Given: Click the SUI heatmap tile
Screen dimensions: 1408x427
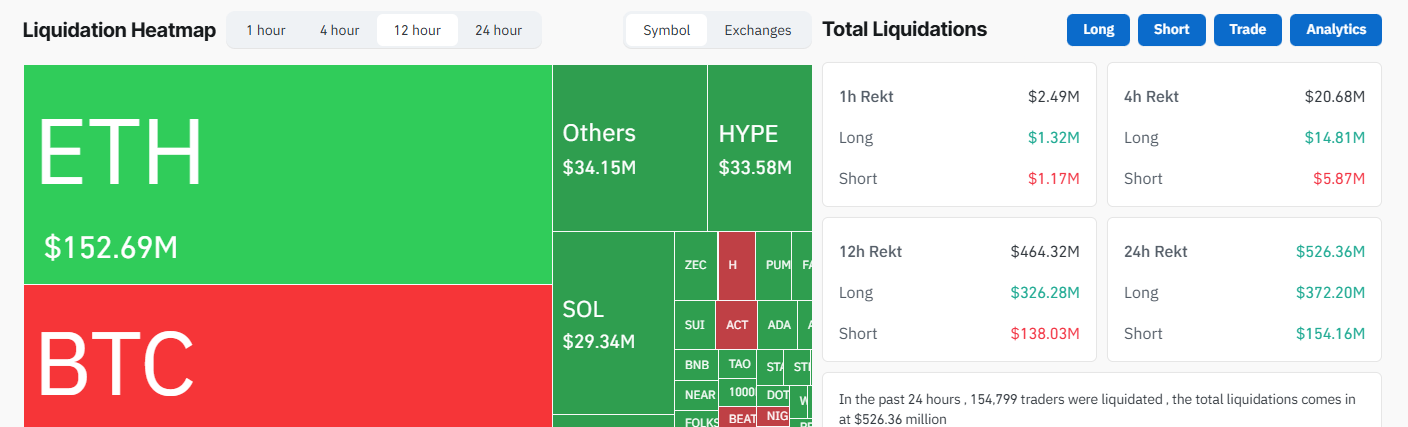Looking at the screenshot, I should point(695,325).
